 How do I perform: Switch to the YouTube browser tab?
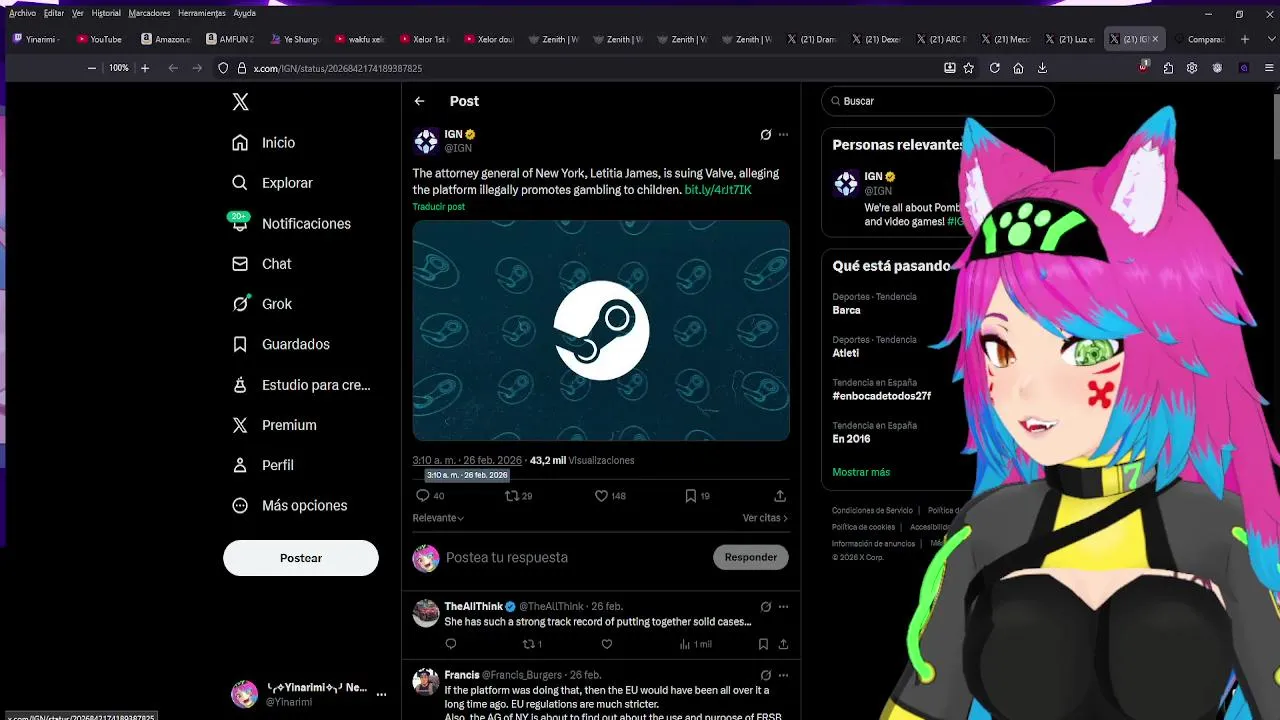point(99,39)
